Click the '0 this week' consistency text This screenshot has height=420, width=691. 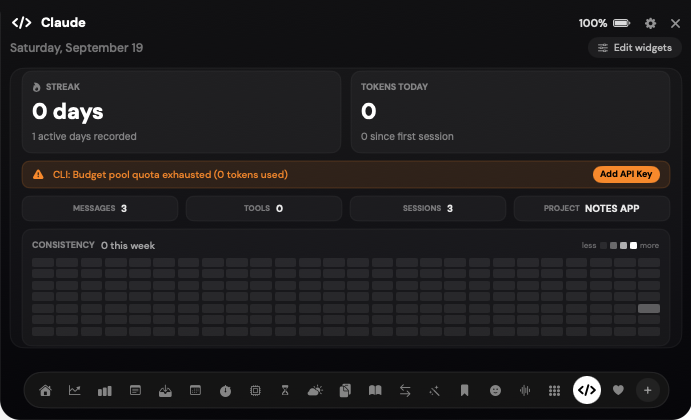(x=128, y=245)
